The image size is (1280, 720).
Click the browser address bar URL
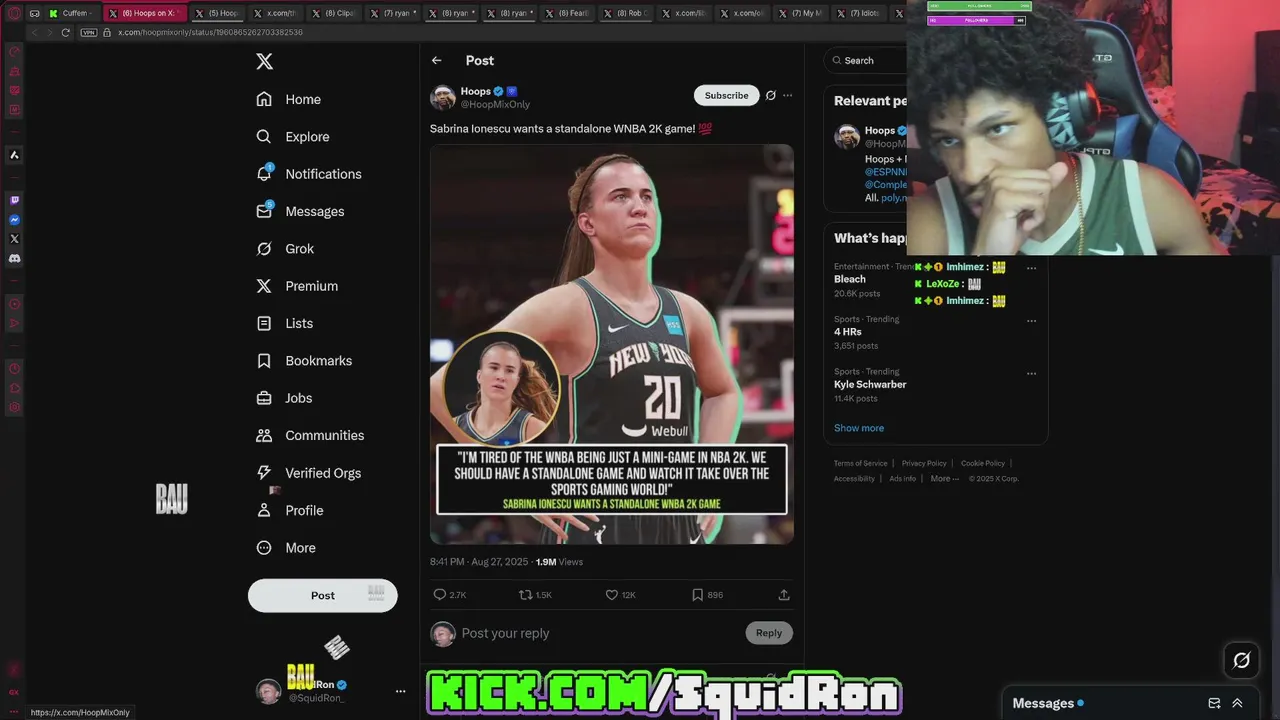210,32
